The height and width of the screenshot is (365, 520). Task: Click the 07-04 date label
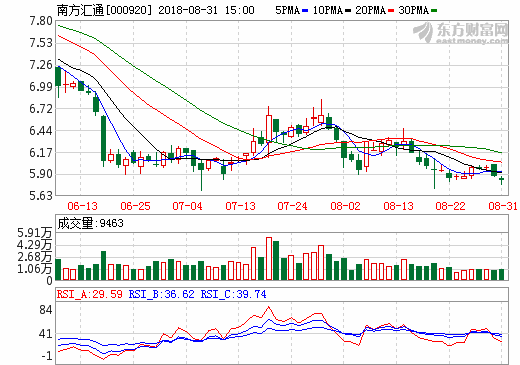pos(187,206)
